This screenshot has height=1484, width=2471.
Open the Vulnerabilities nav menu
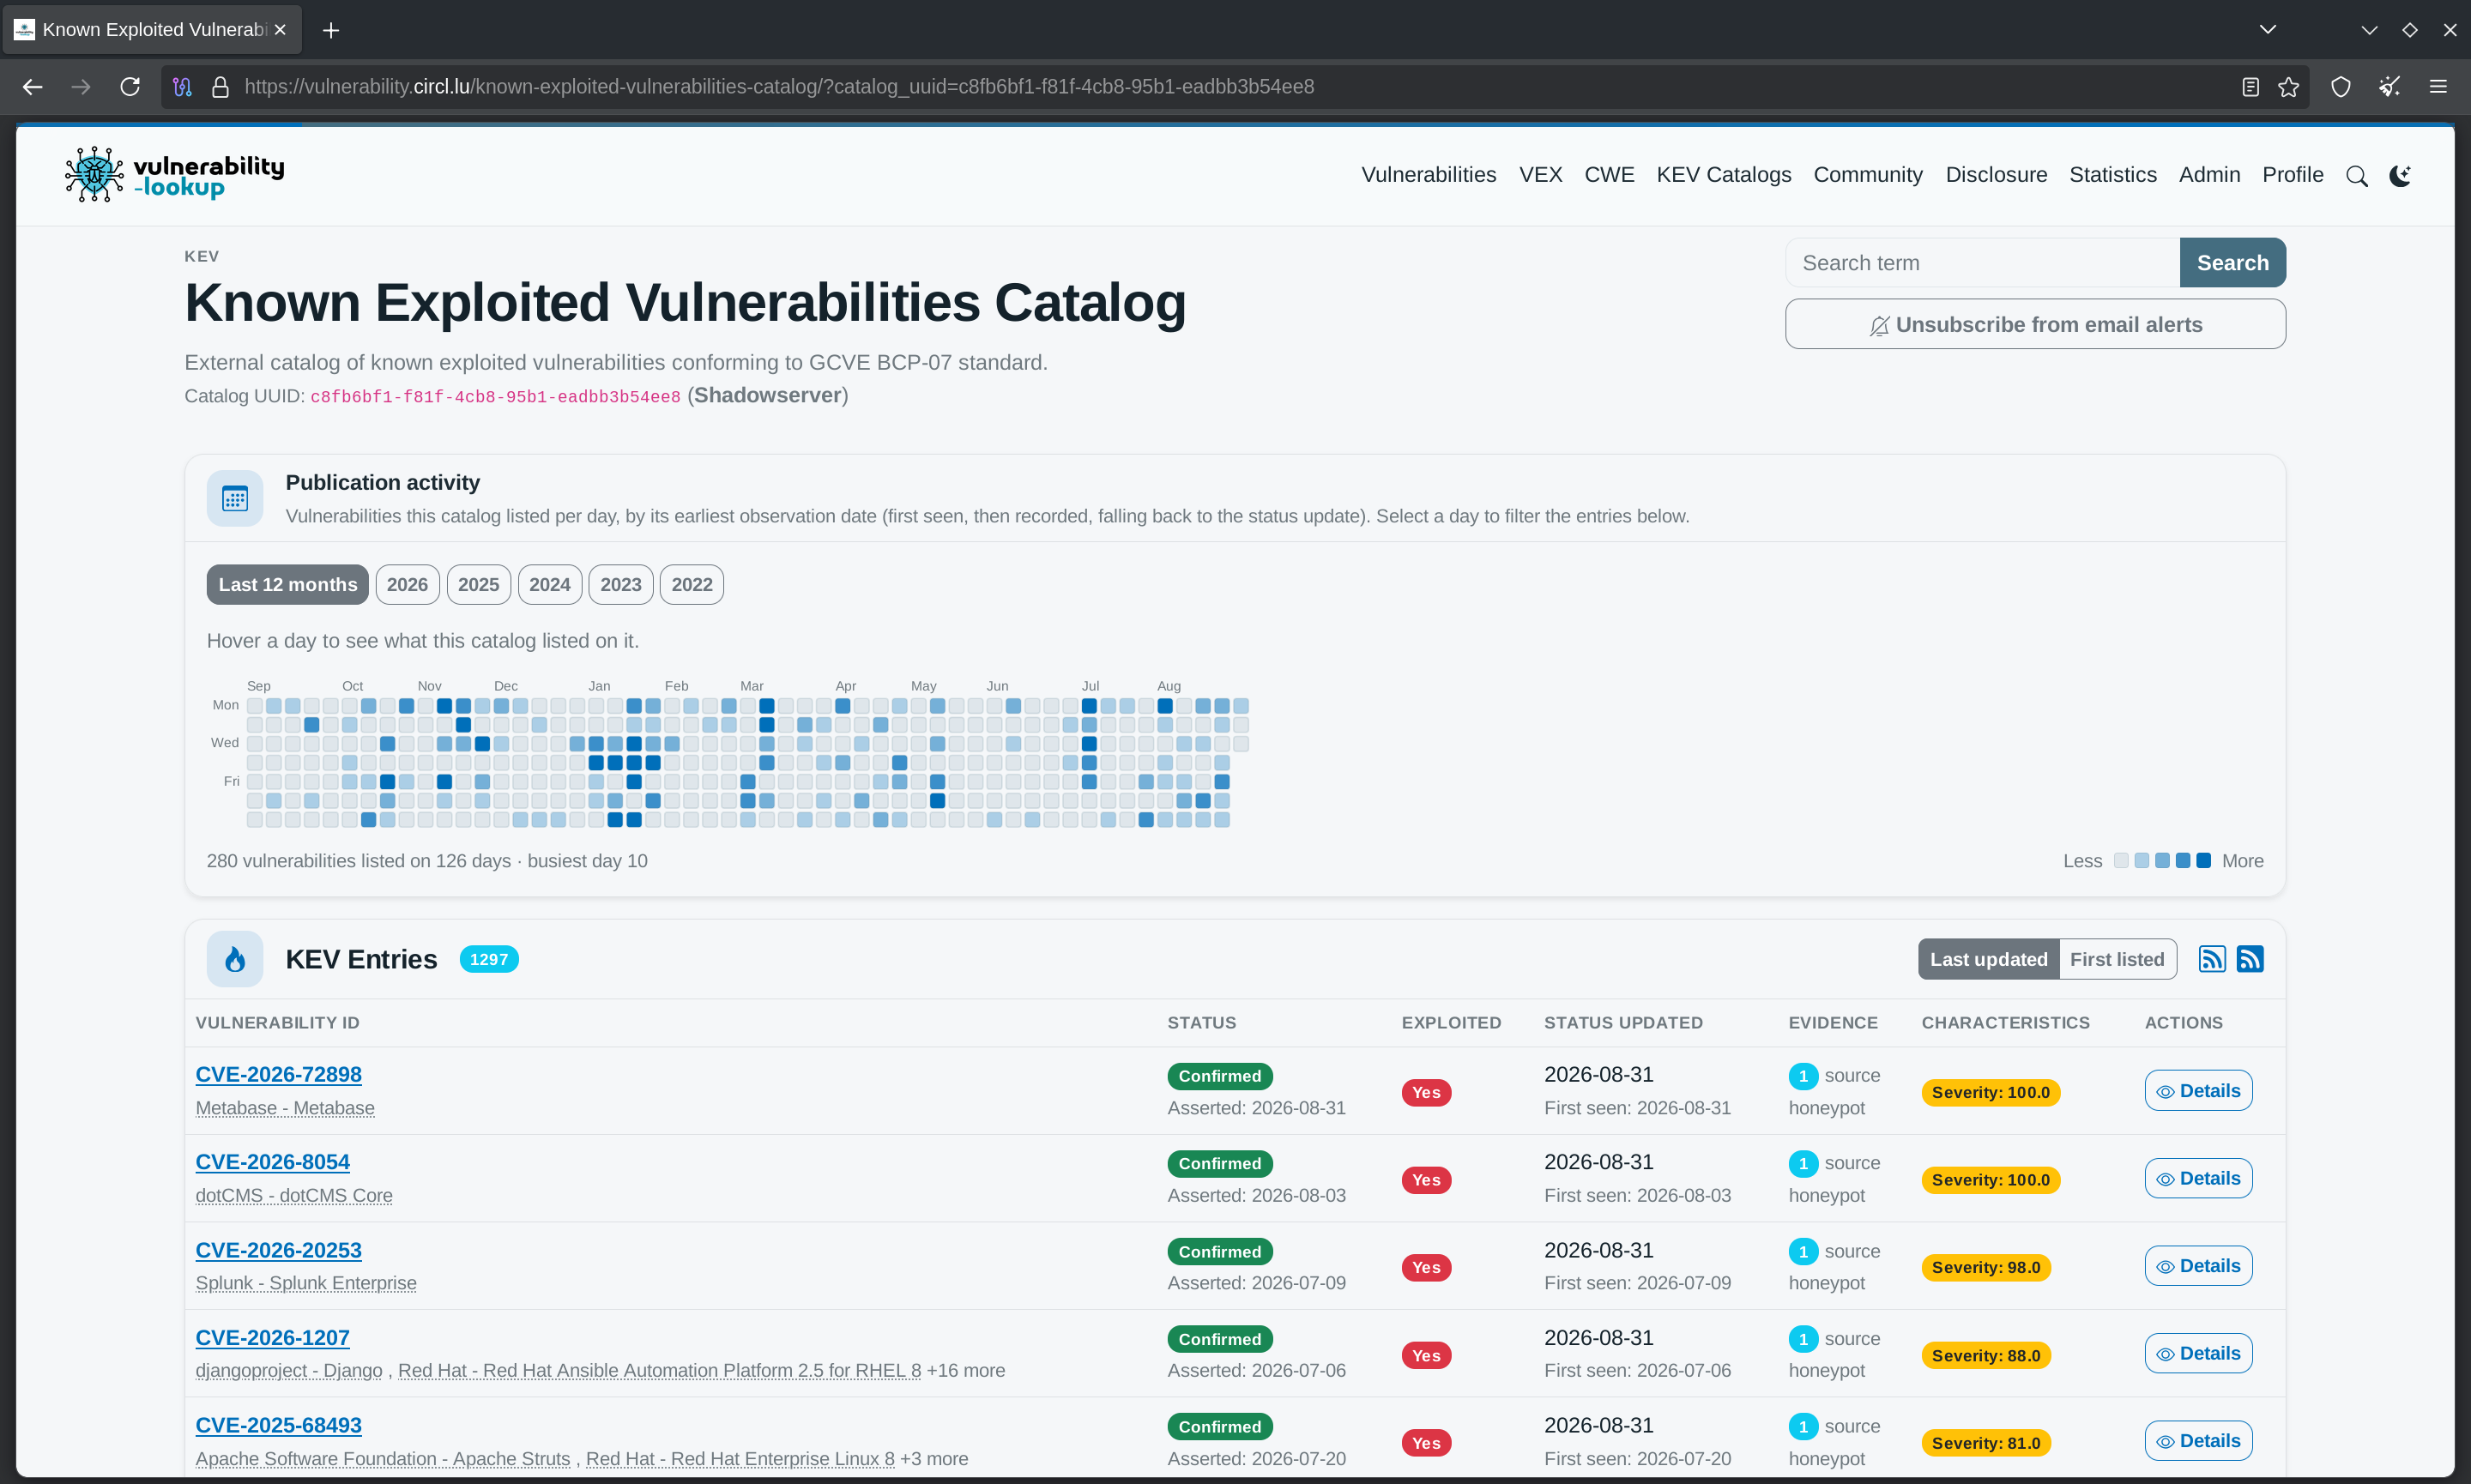coord(1429,175)
